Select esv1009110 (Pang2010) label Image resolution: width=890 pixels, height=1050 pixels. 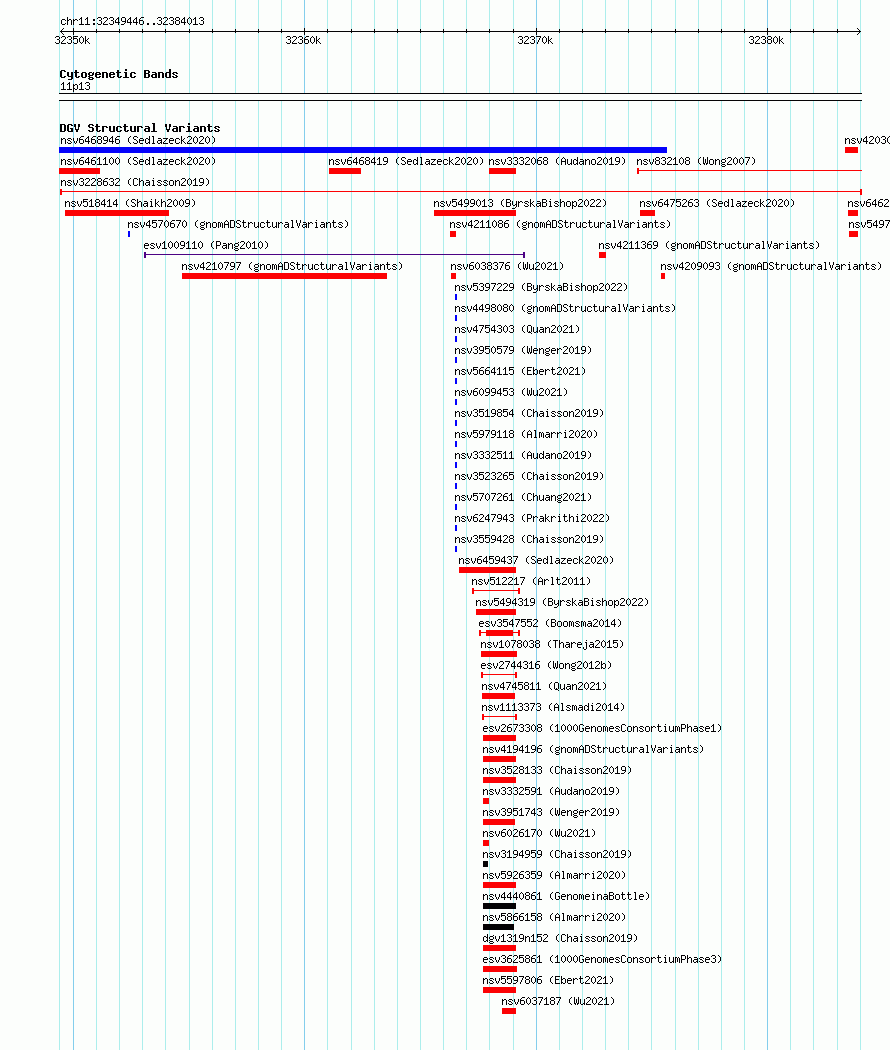click(x=206, y=246)
